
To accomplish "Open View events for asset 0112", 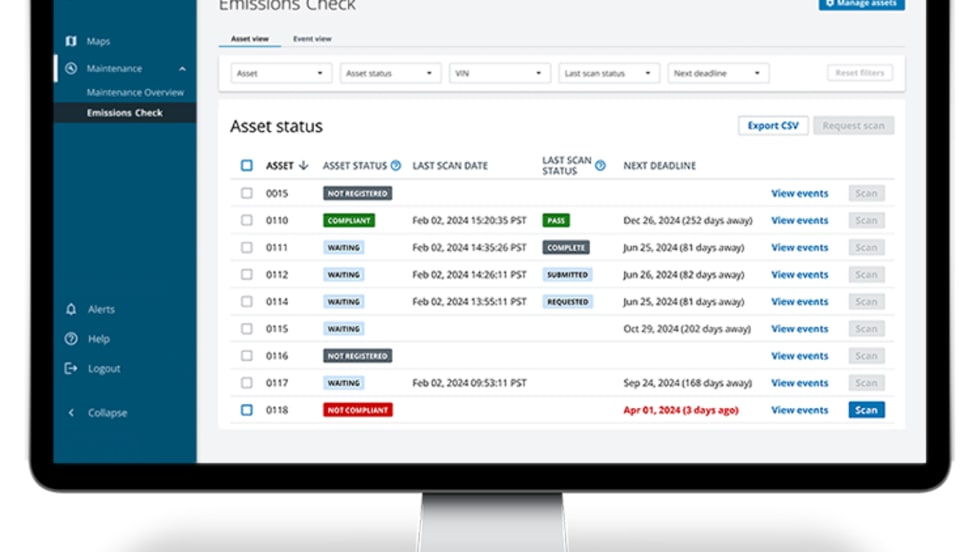I will click(799, 274).
